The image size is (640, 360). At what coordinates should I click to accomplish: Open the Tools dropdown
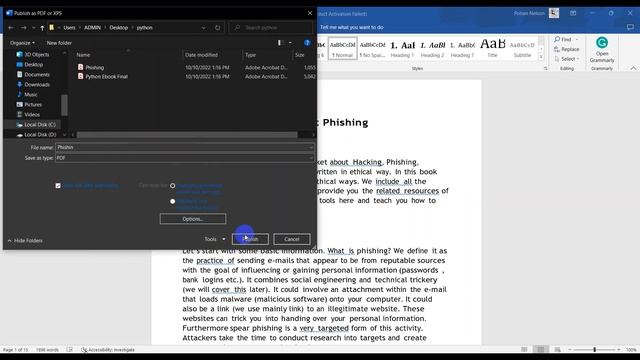tap(215, 239)
